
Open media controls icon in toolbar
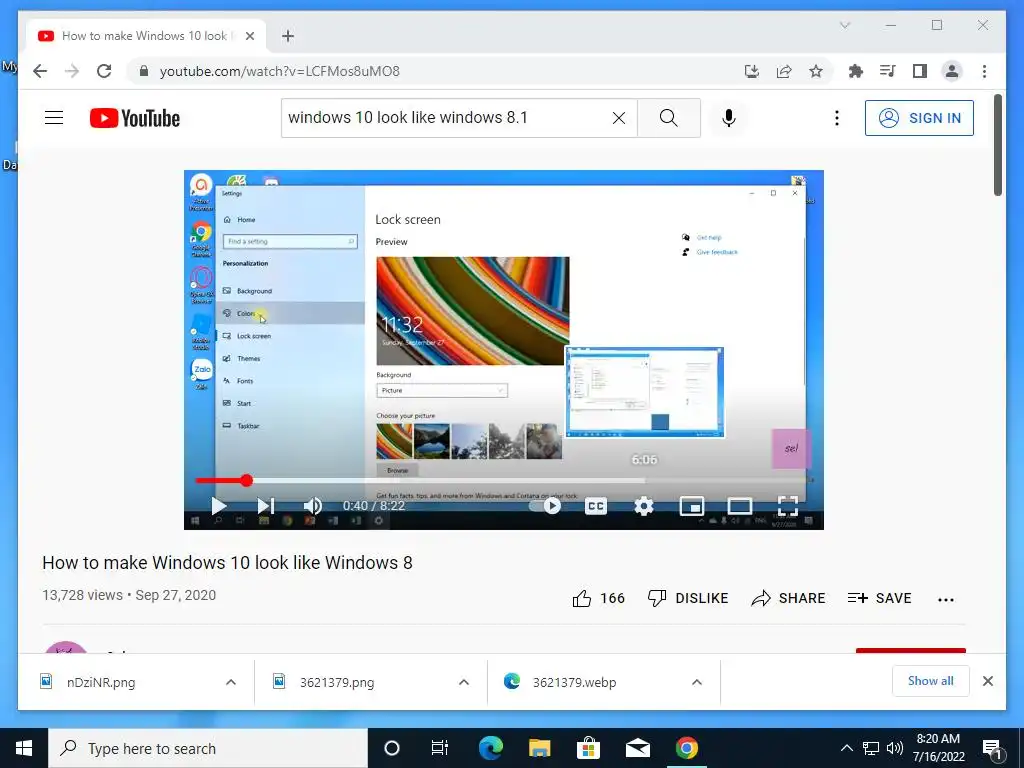(888, 71)
